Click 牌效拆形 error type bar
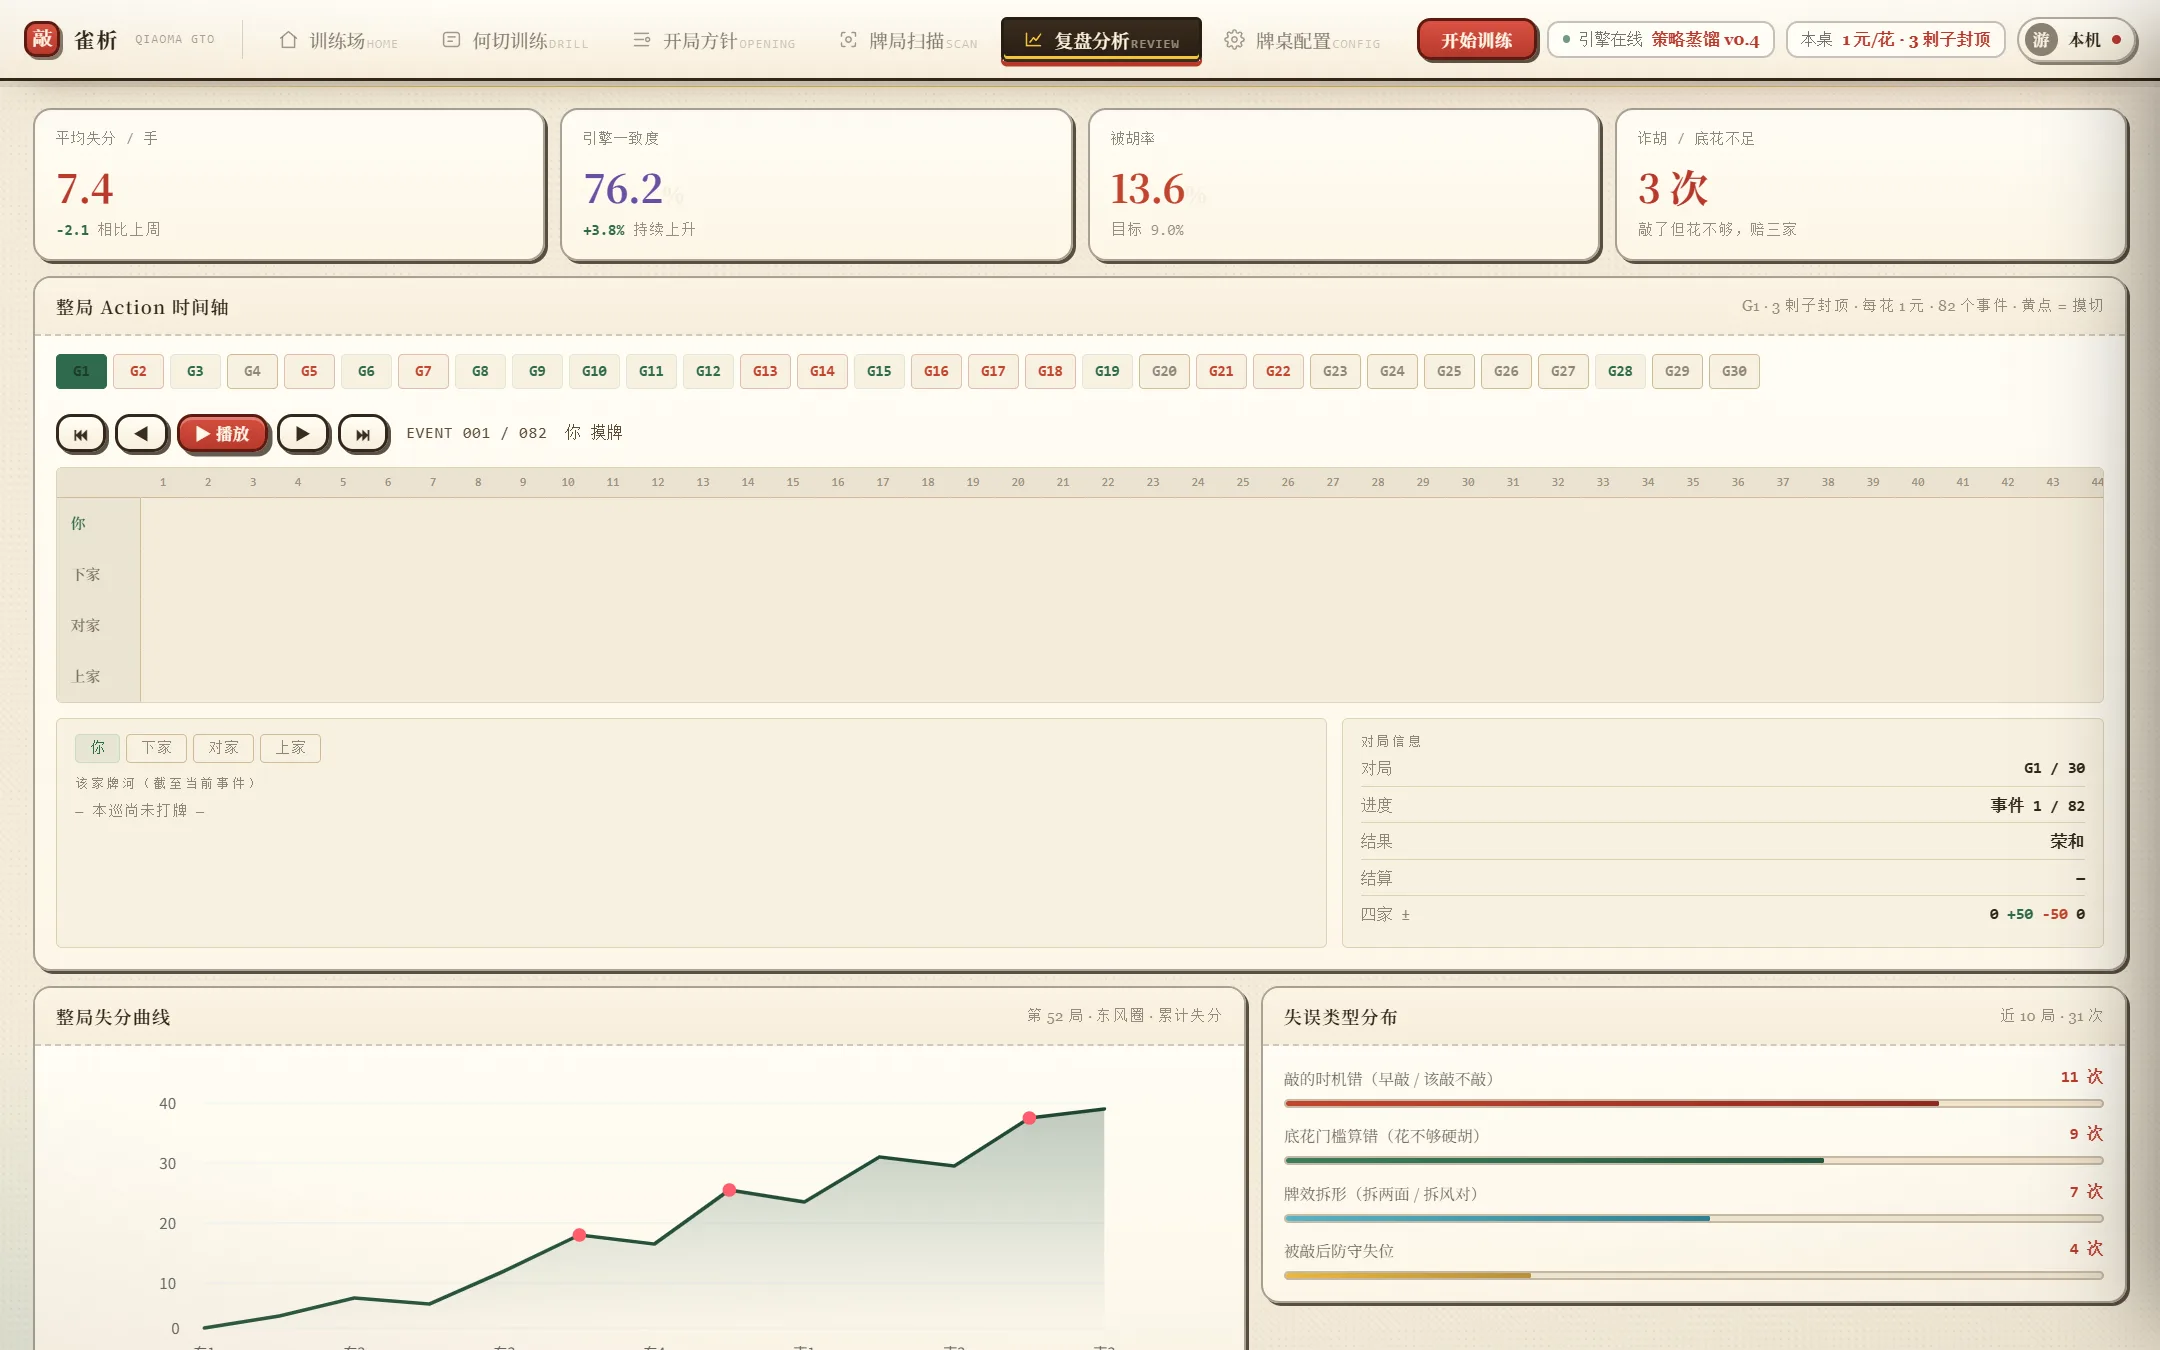 point(1693,1218)
